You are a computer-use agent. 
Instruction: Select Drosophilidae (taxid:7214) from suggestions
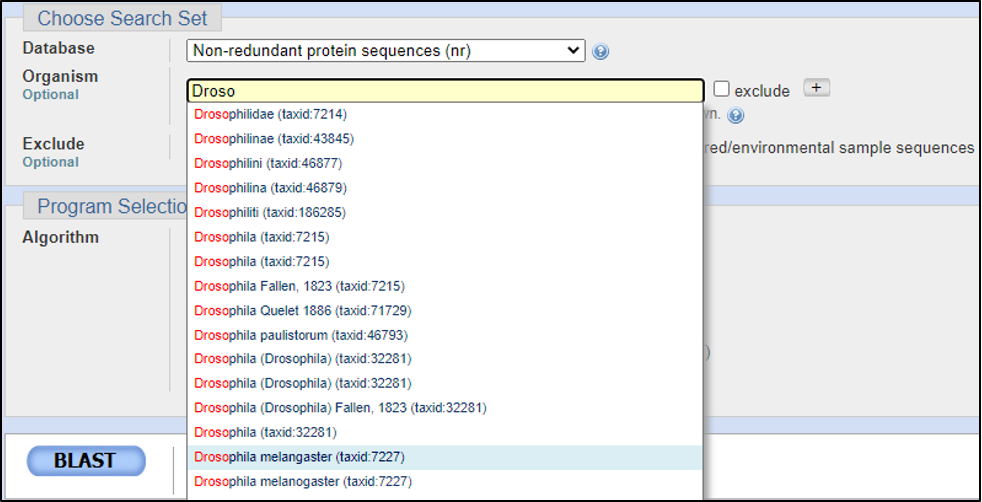tap(270, 114)
